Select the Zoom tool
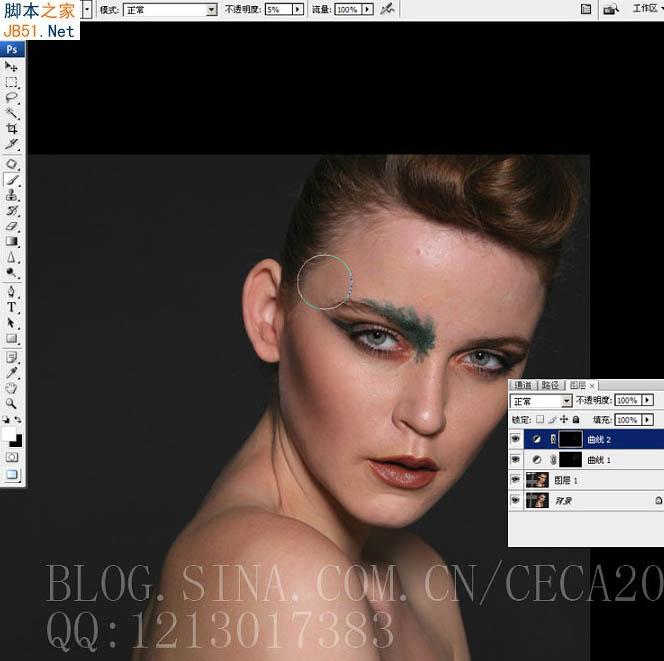This screenshot has height=661, width=664. [11, 404]
